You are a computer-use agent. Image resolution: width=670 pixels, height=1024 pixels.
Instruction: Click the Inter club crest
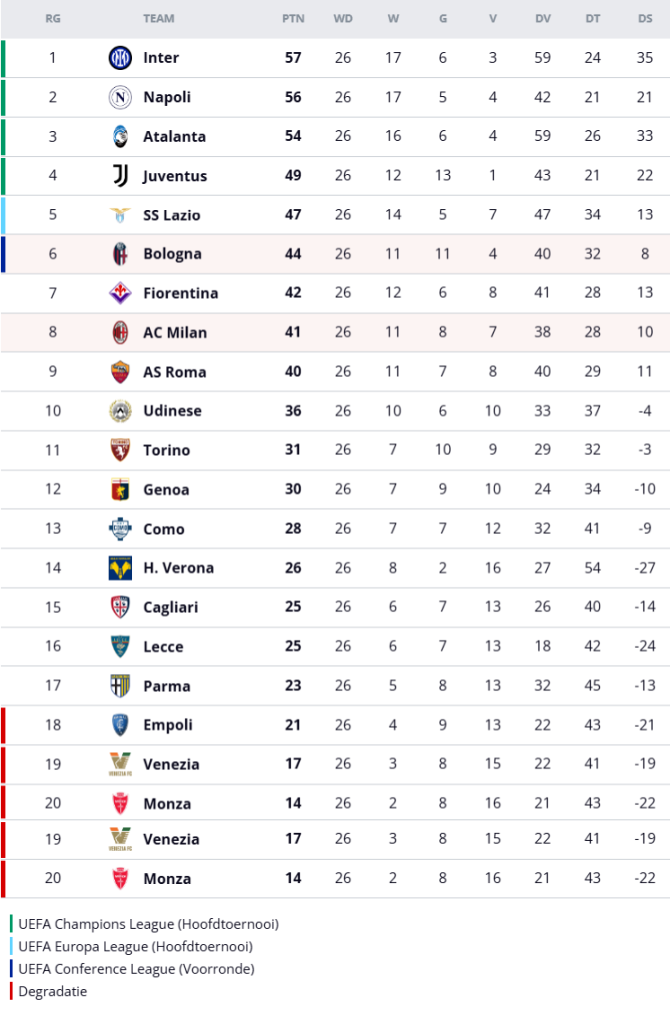(x=120, y=58)
